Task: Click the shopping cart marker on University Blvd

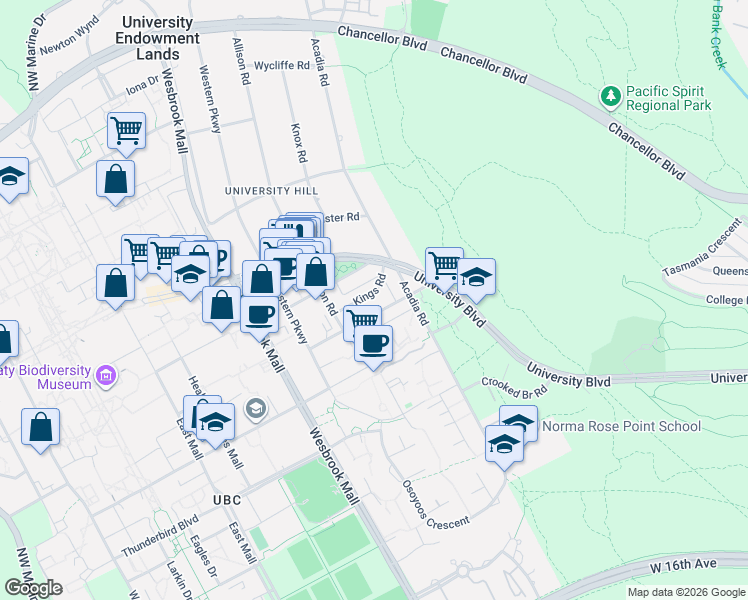Action: click(442, 265)
